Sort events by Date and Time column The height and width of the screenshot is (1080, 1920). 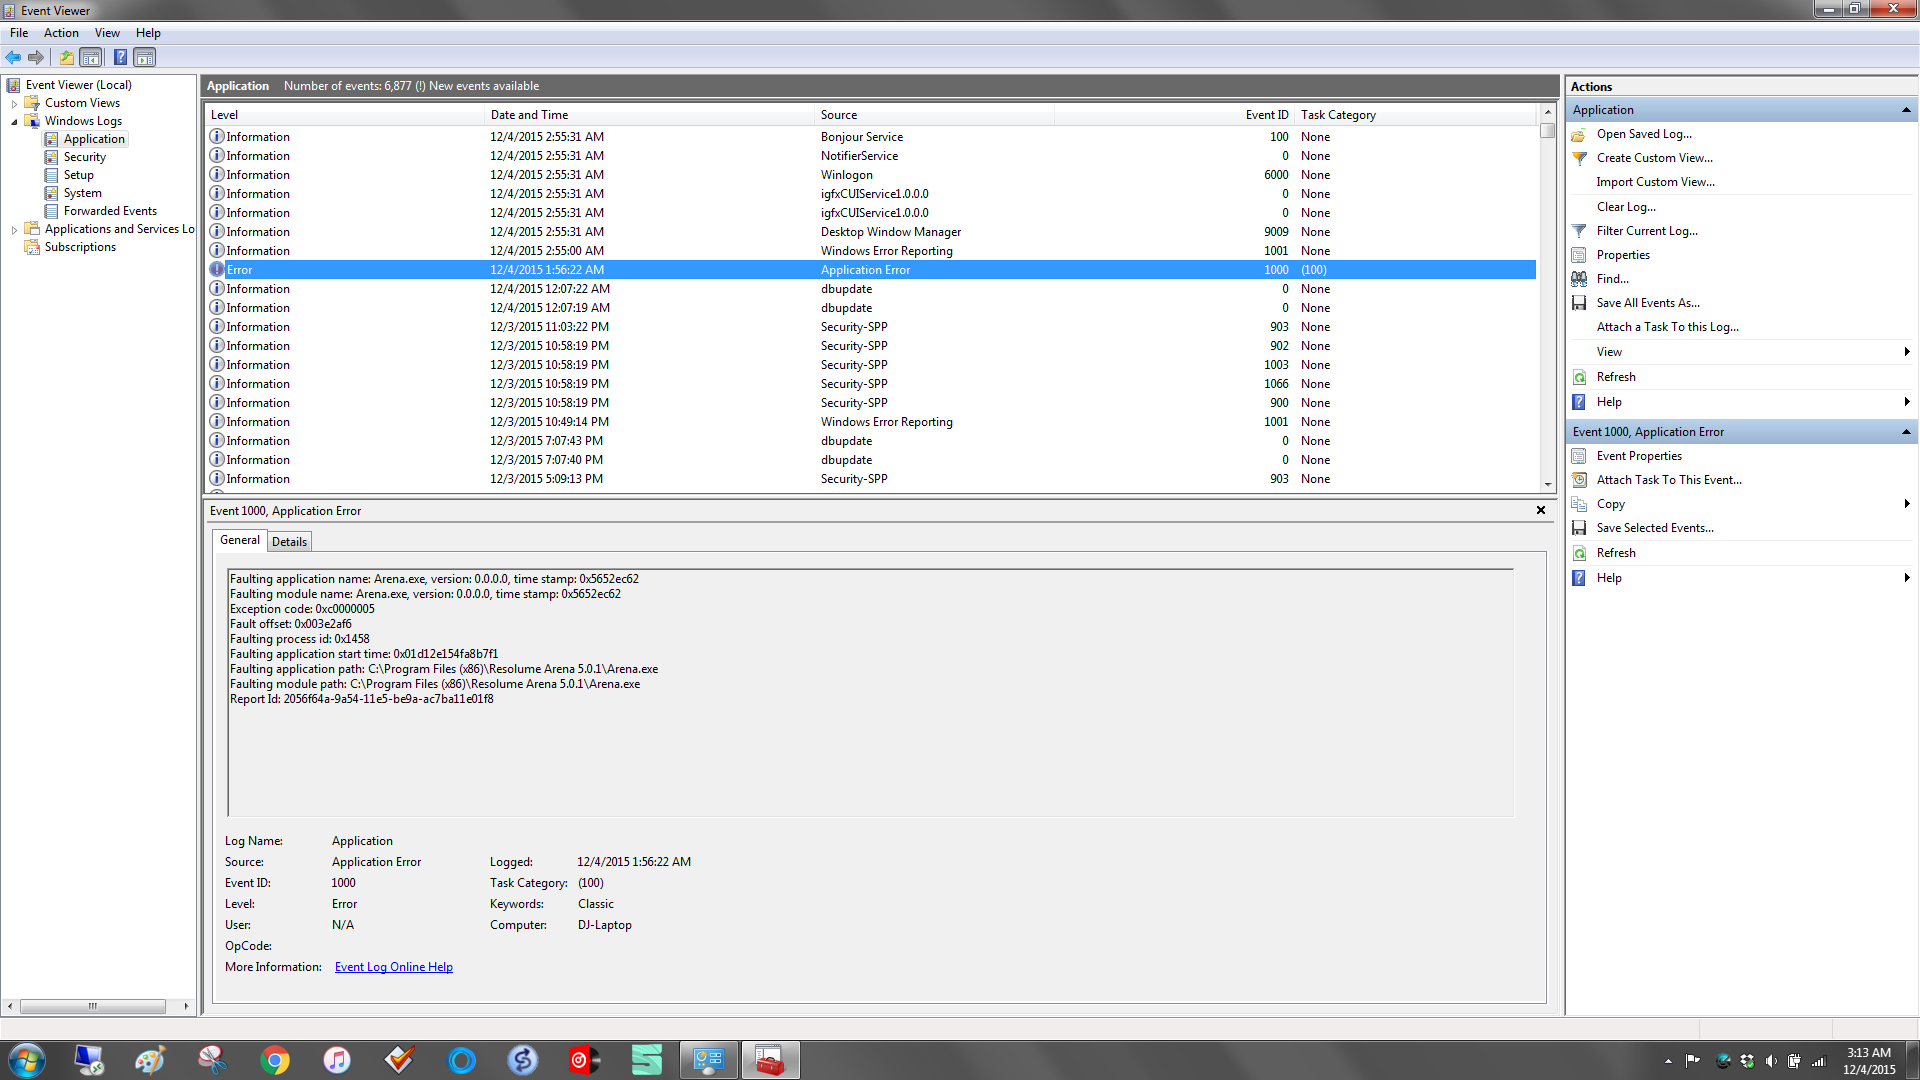pyautogui.click(x=529, y=115)
